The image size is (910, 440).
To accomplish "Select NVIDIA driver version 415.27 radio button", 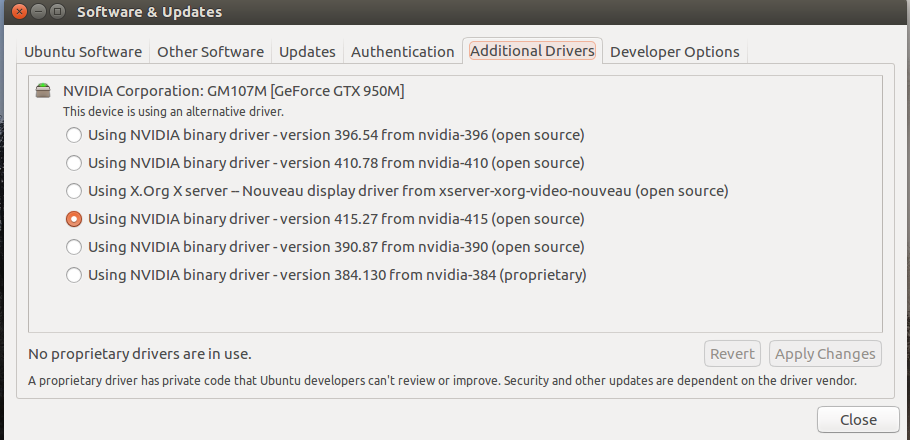I will [x=74, y=219].
